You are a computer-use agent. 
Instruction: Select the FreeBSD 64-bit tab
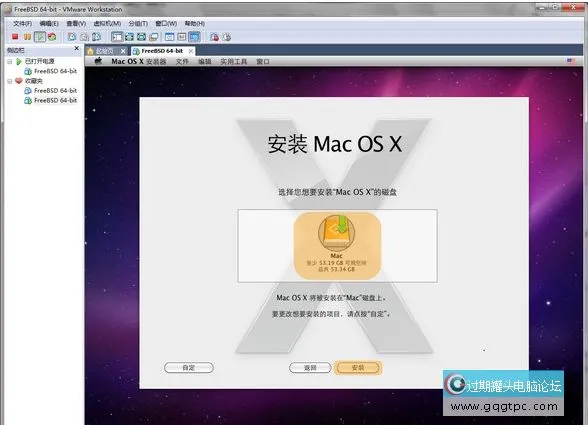162,51
